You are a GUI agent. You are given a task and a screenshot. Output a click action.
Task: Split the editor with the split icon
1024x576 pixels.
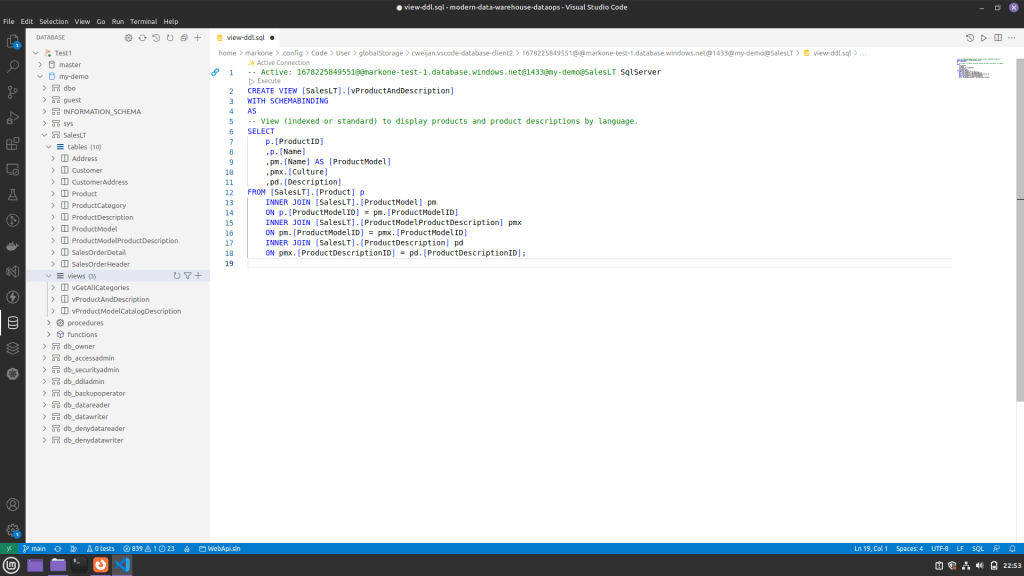[998, 37]
